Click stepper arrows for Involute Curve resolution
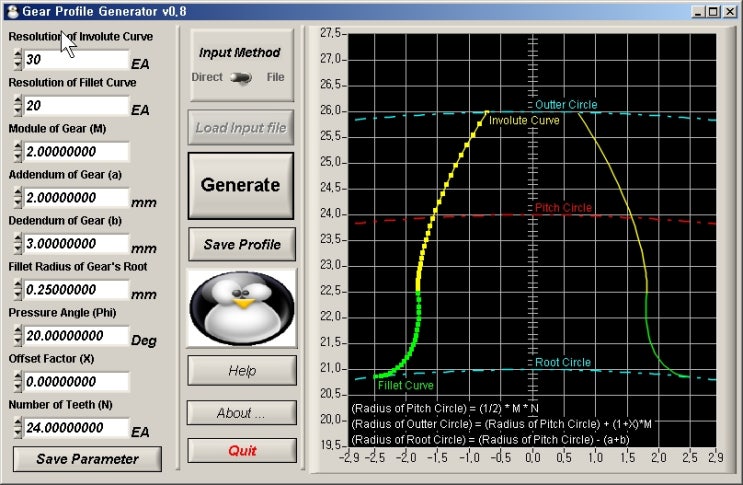The image size is (743, 485). [18, 60]
